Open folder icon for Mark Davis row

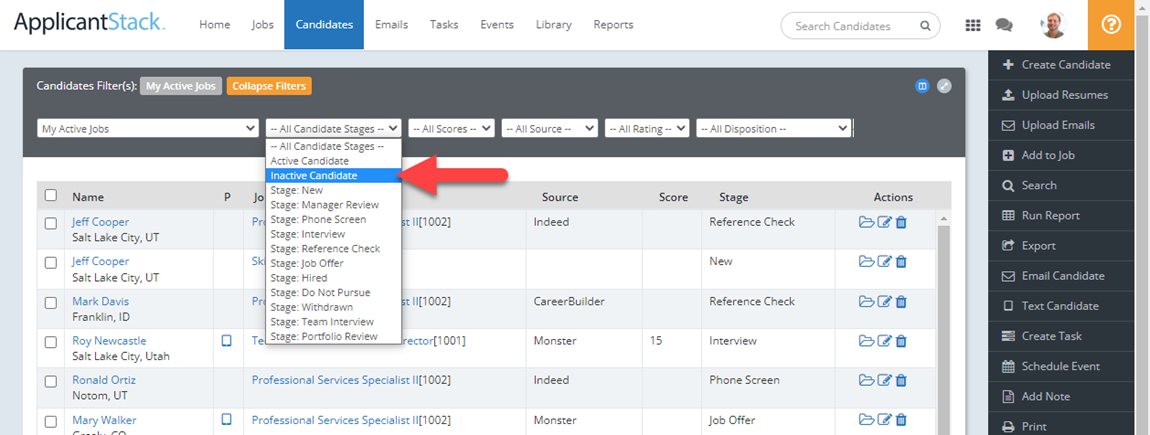coord(866,301)
